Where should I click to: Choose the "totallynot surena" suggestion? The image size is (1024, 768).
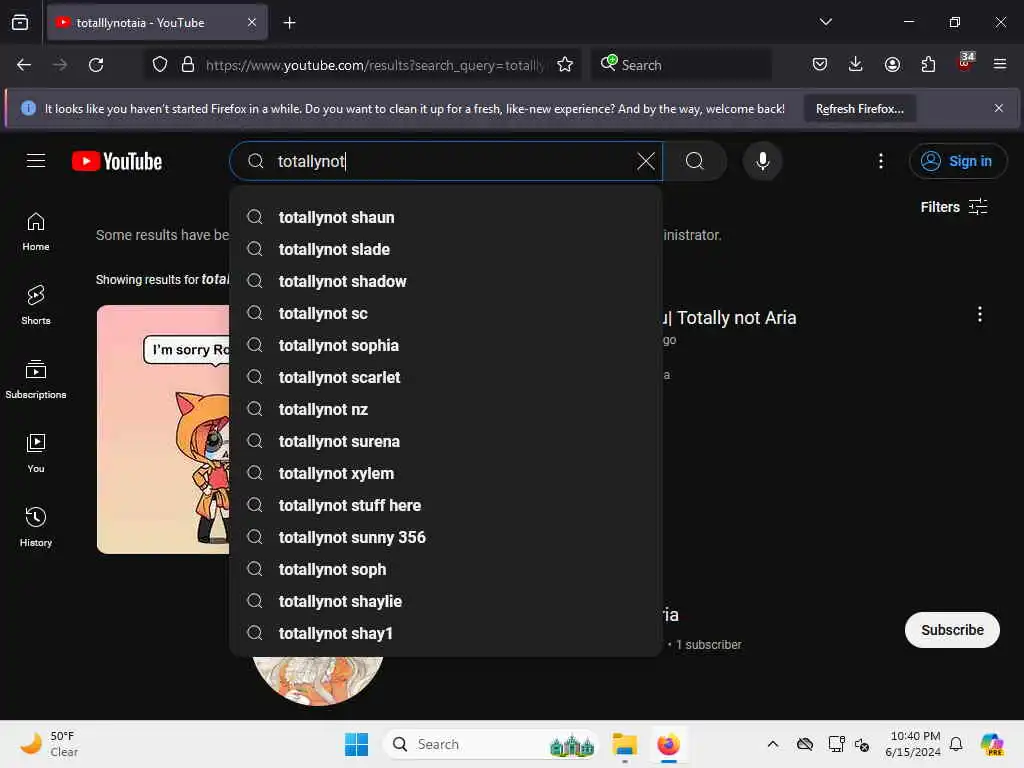click(x=445, y=441)
